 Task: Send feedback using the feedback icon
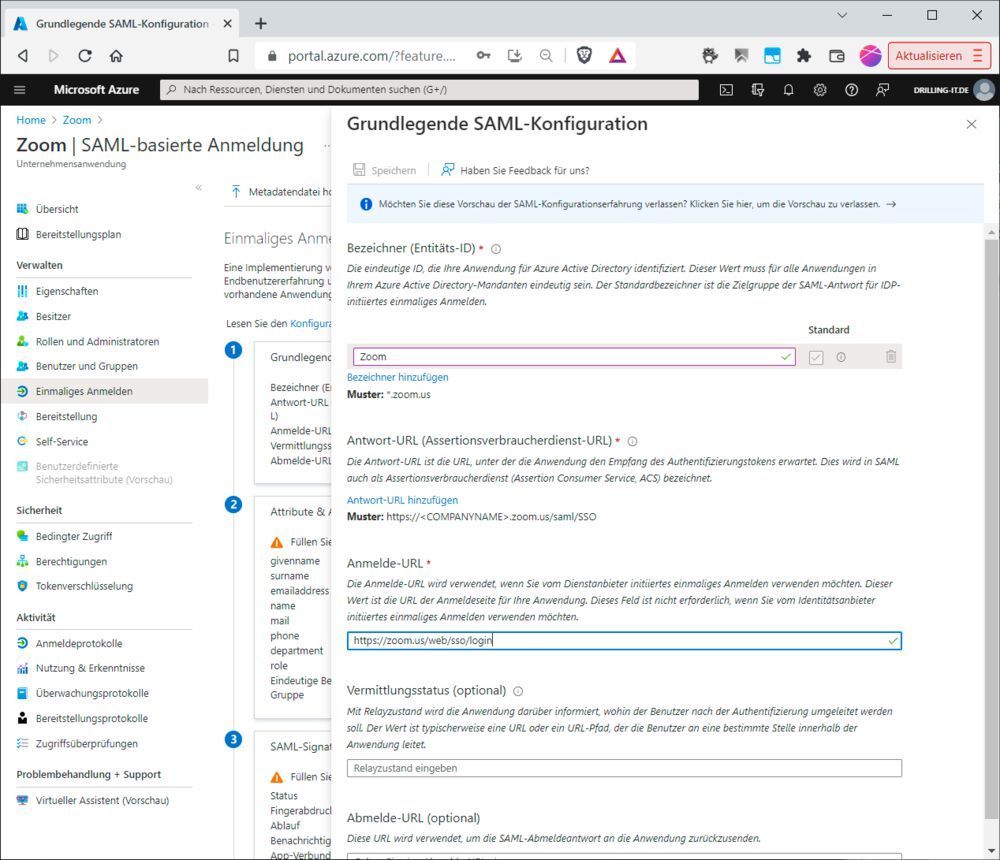point(883,89)
